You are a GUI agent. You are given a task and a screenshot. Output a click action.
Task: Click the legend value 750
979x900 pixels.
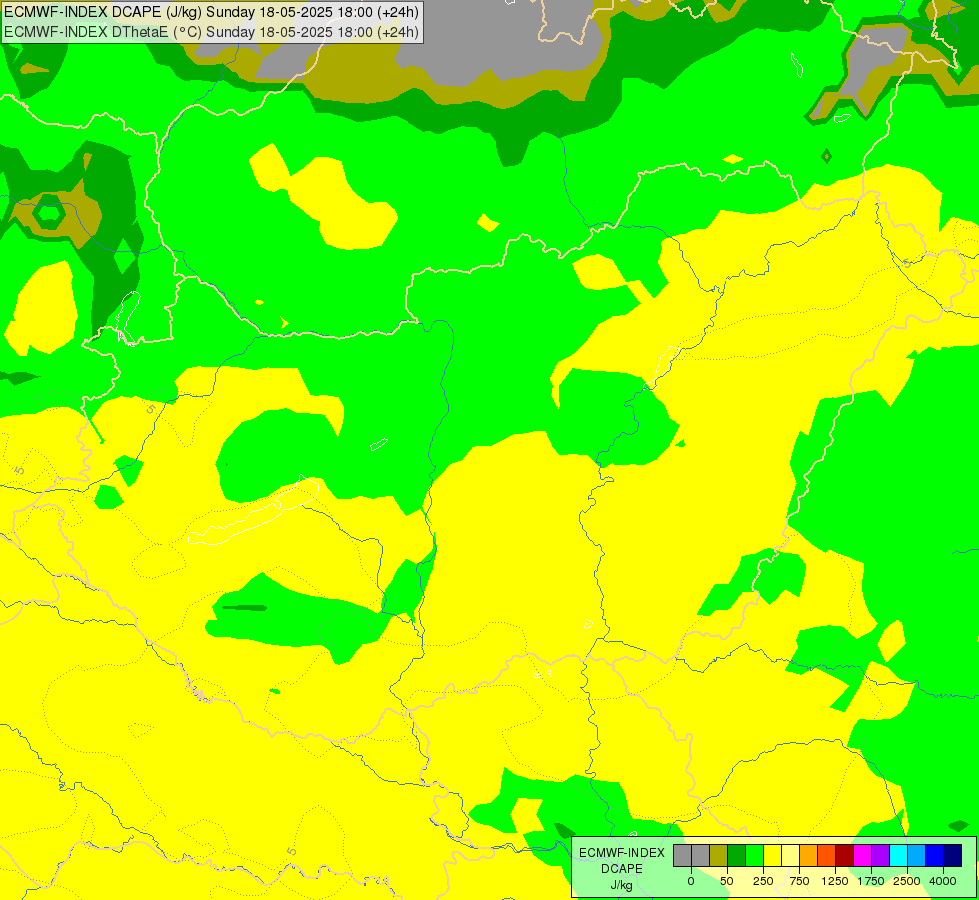pyautogui.click(x=799, y=881)
